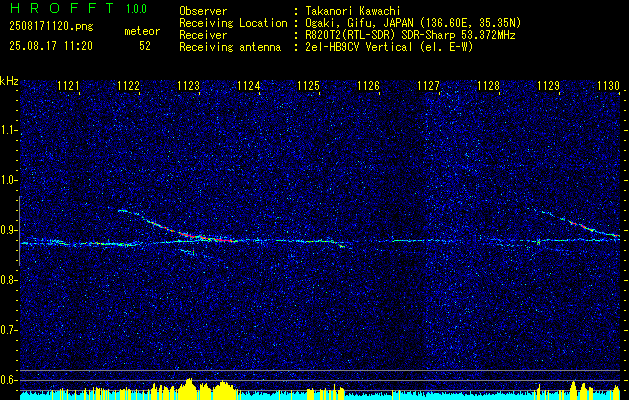Click the 1130 time marker

[x=608, y=85]
